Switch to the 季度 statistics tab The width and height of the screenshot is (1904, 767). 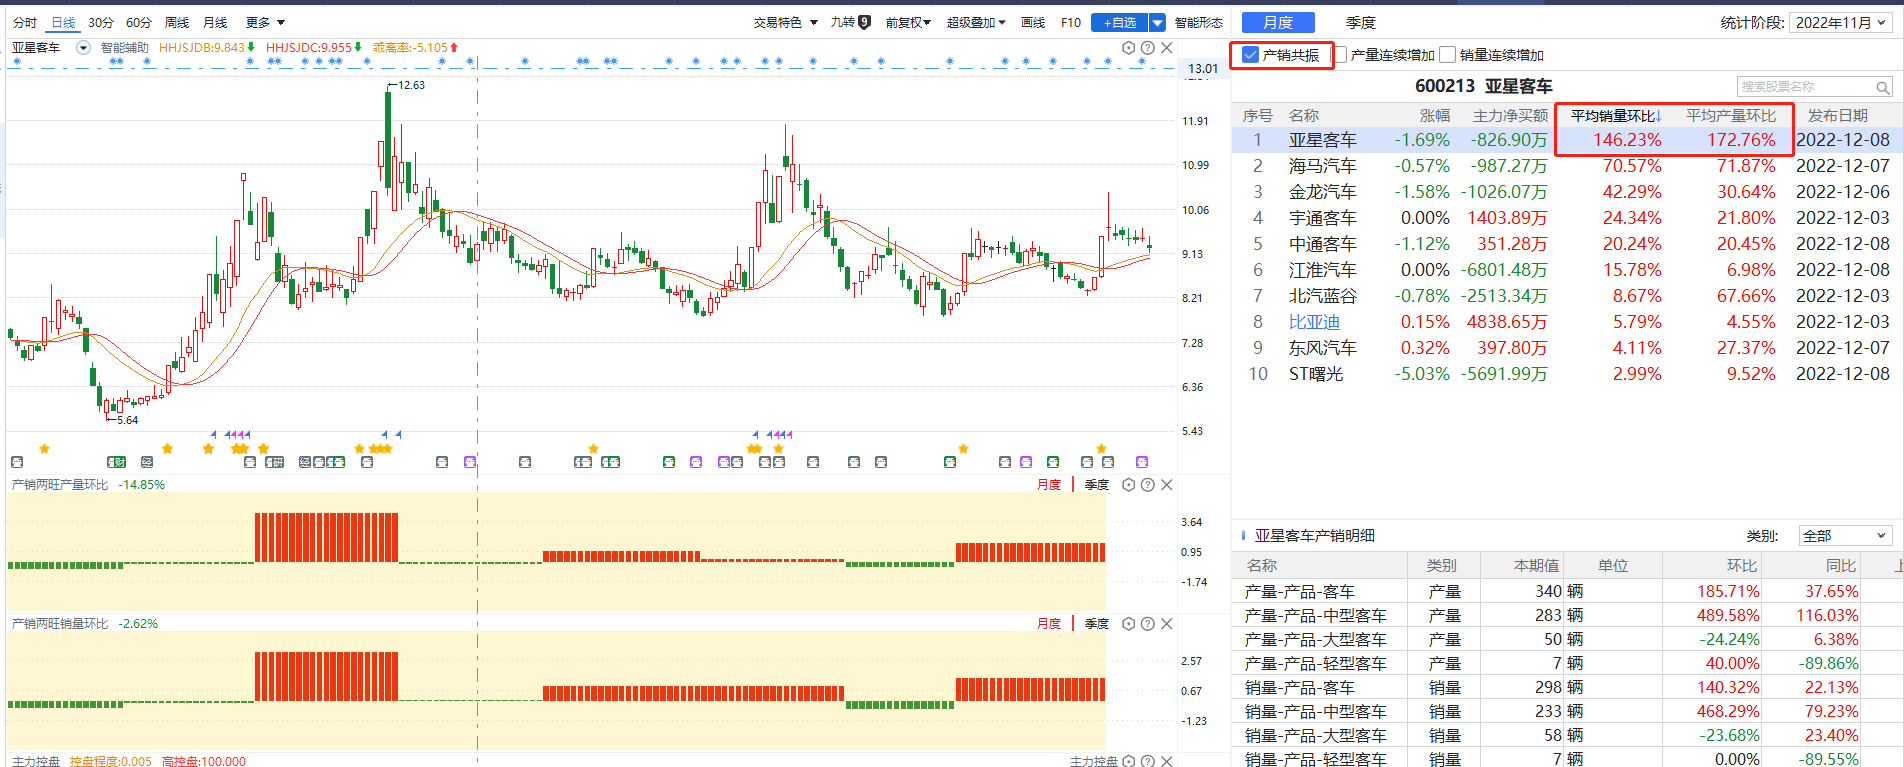coord(1360,22)
